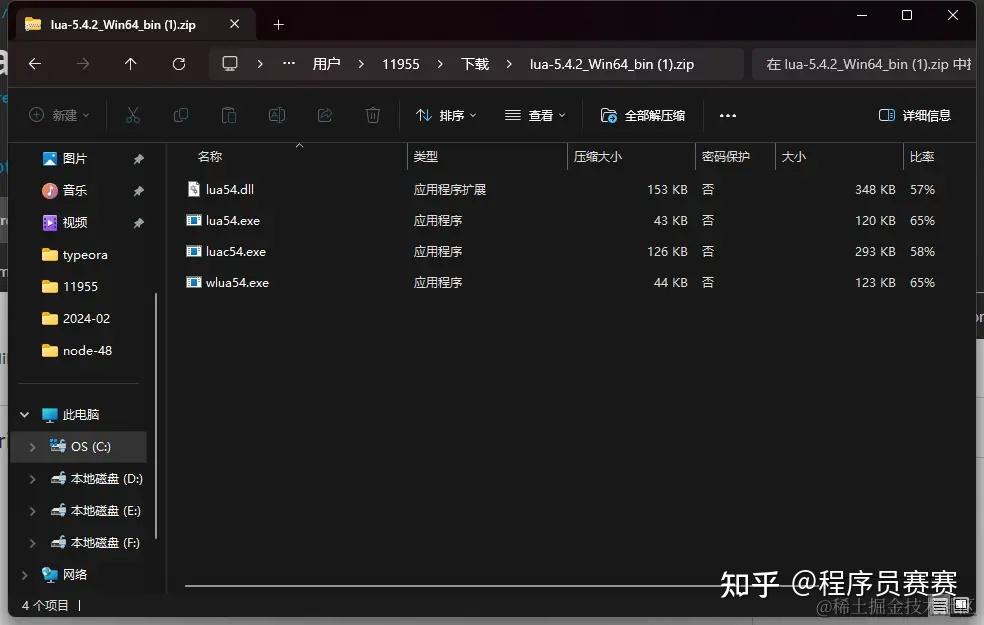
Task: Select the Rename icon
Action: coord(276,115)
